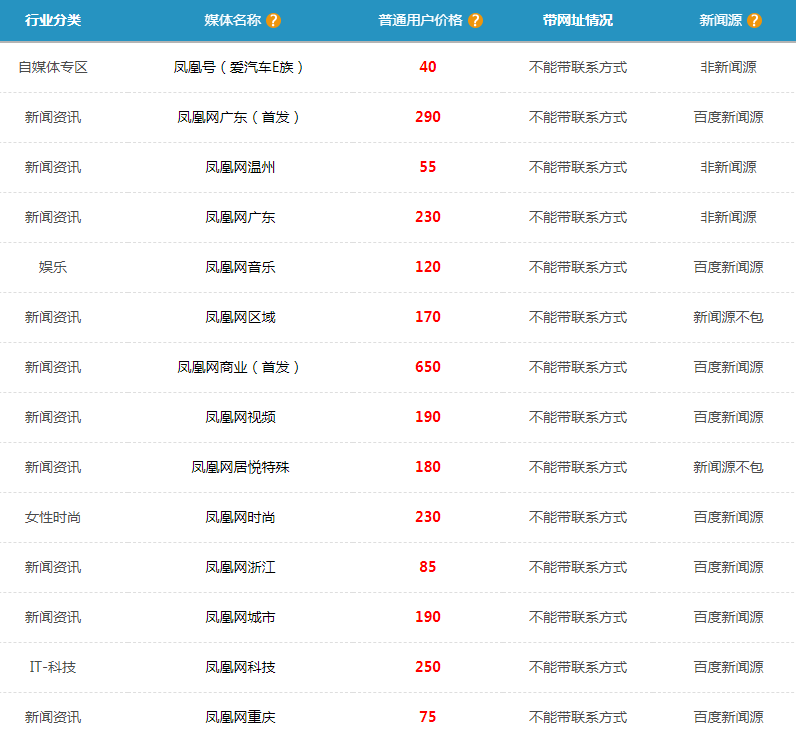
Task: Click the 女性时尚 category cell
Action: coord(53,517)
